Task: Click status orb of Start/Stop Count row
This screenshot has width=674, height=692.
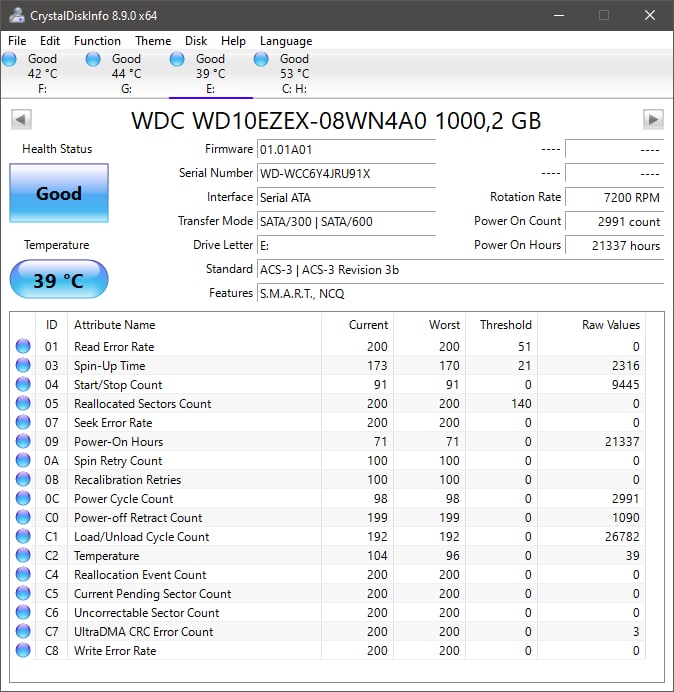Action: [x=23, y=384]
